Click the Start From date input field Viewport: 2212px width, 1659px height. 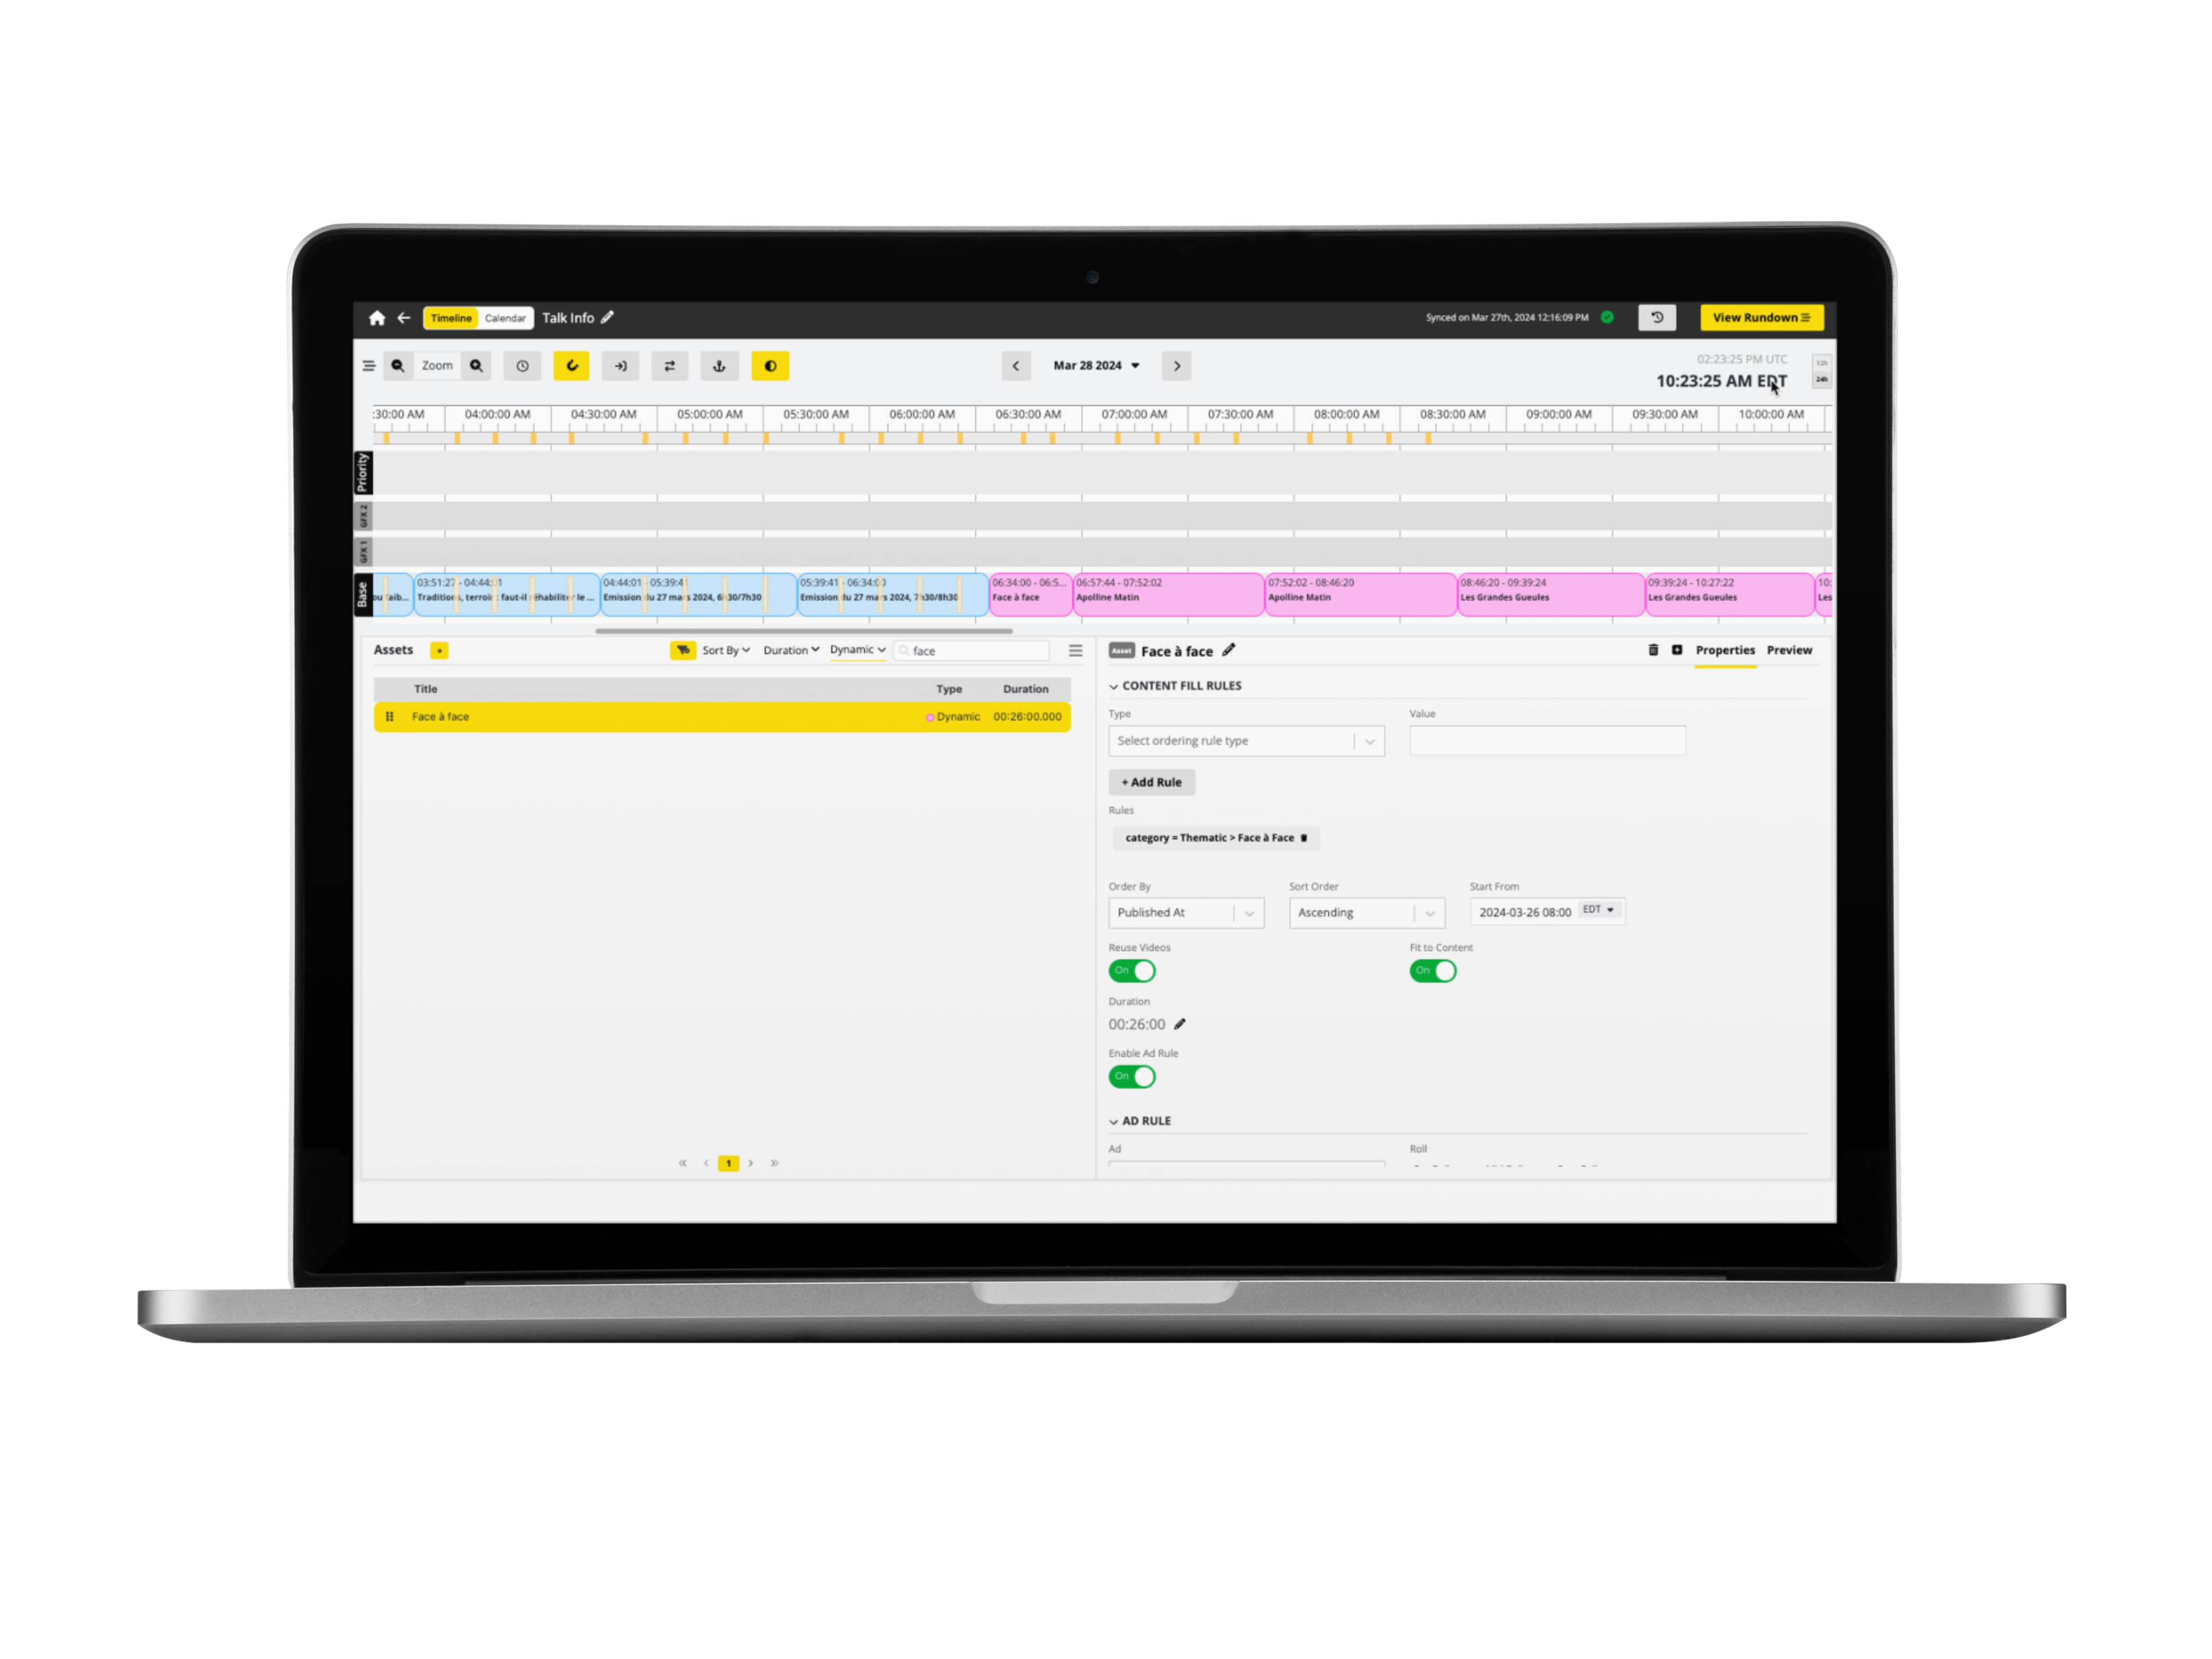[x=1520, y=913]
